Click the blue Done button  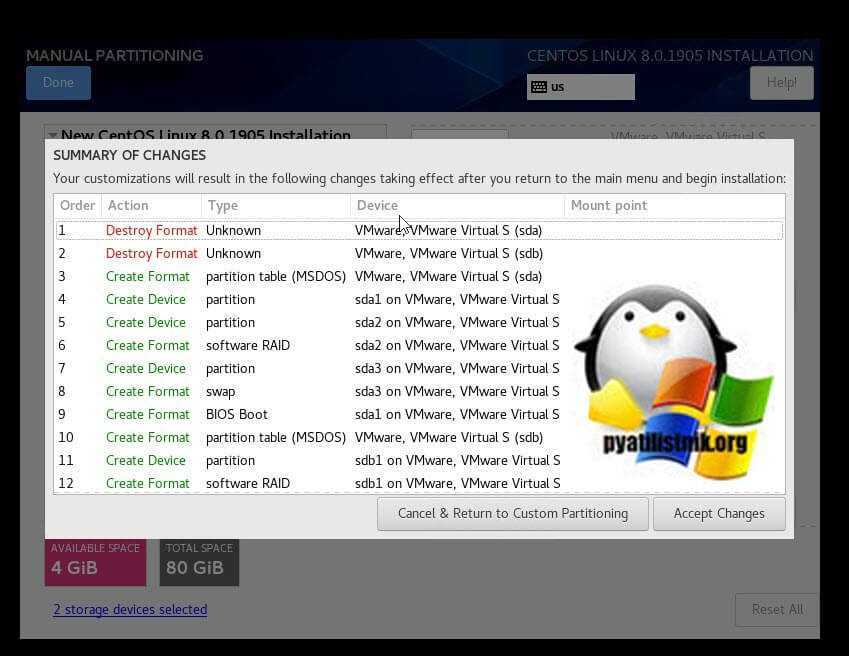pyautogui.click(x=58, y=83)
